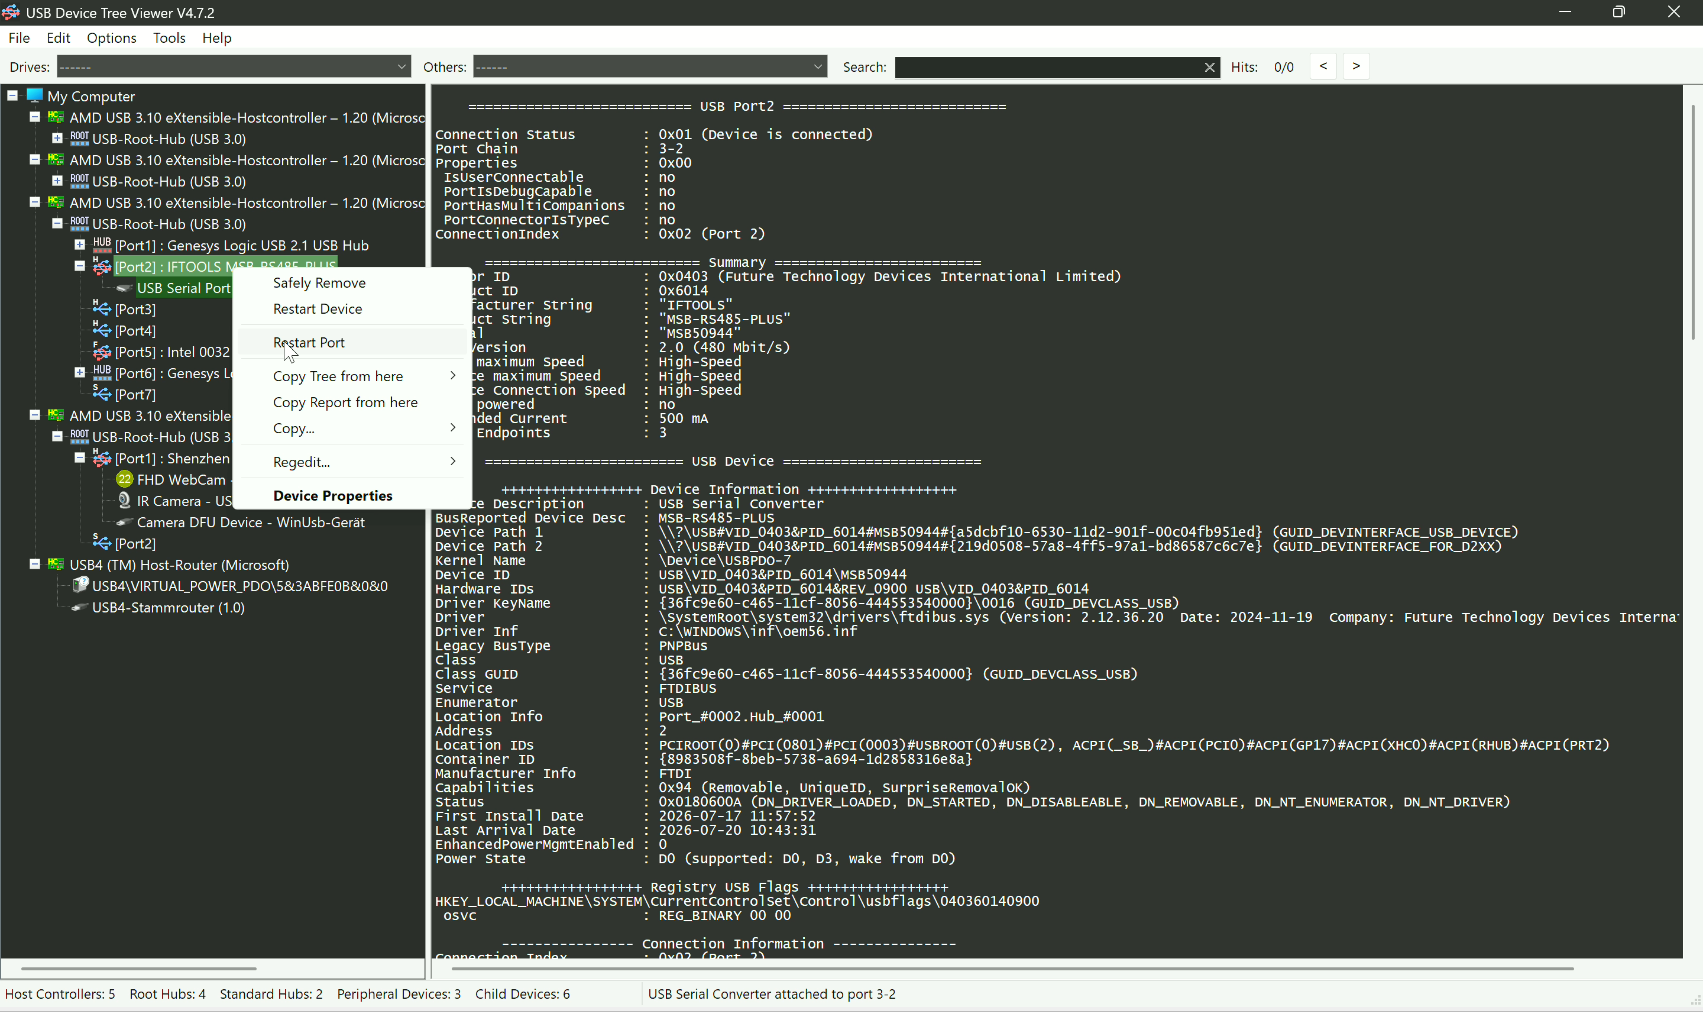Select Restart Port in context menu
1703x1012 pixels.
352,342
